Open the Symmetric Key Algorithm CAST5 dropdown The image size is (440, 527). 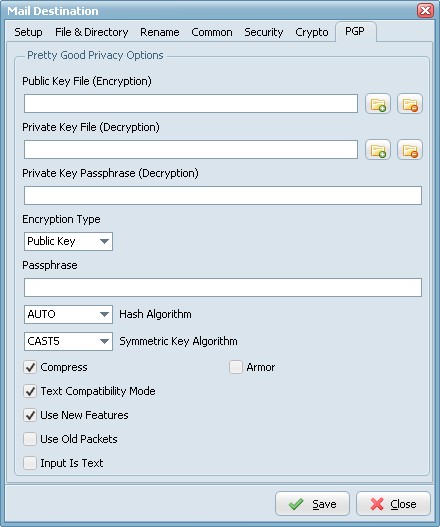68,341
